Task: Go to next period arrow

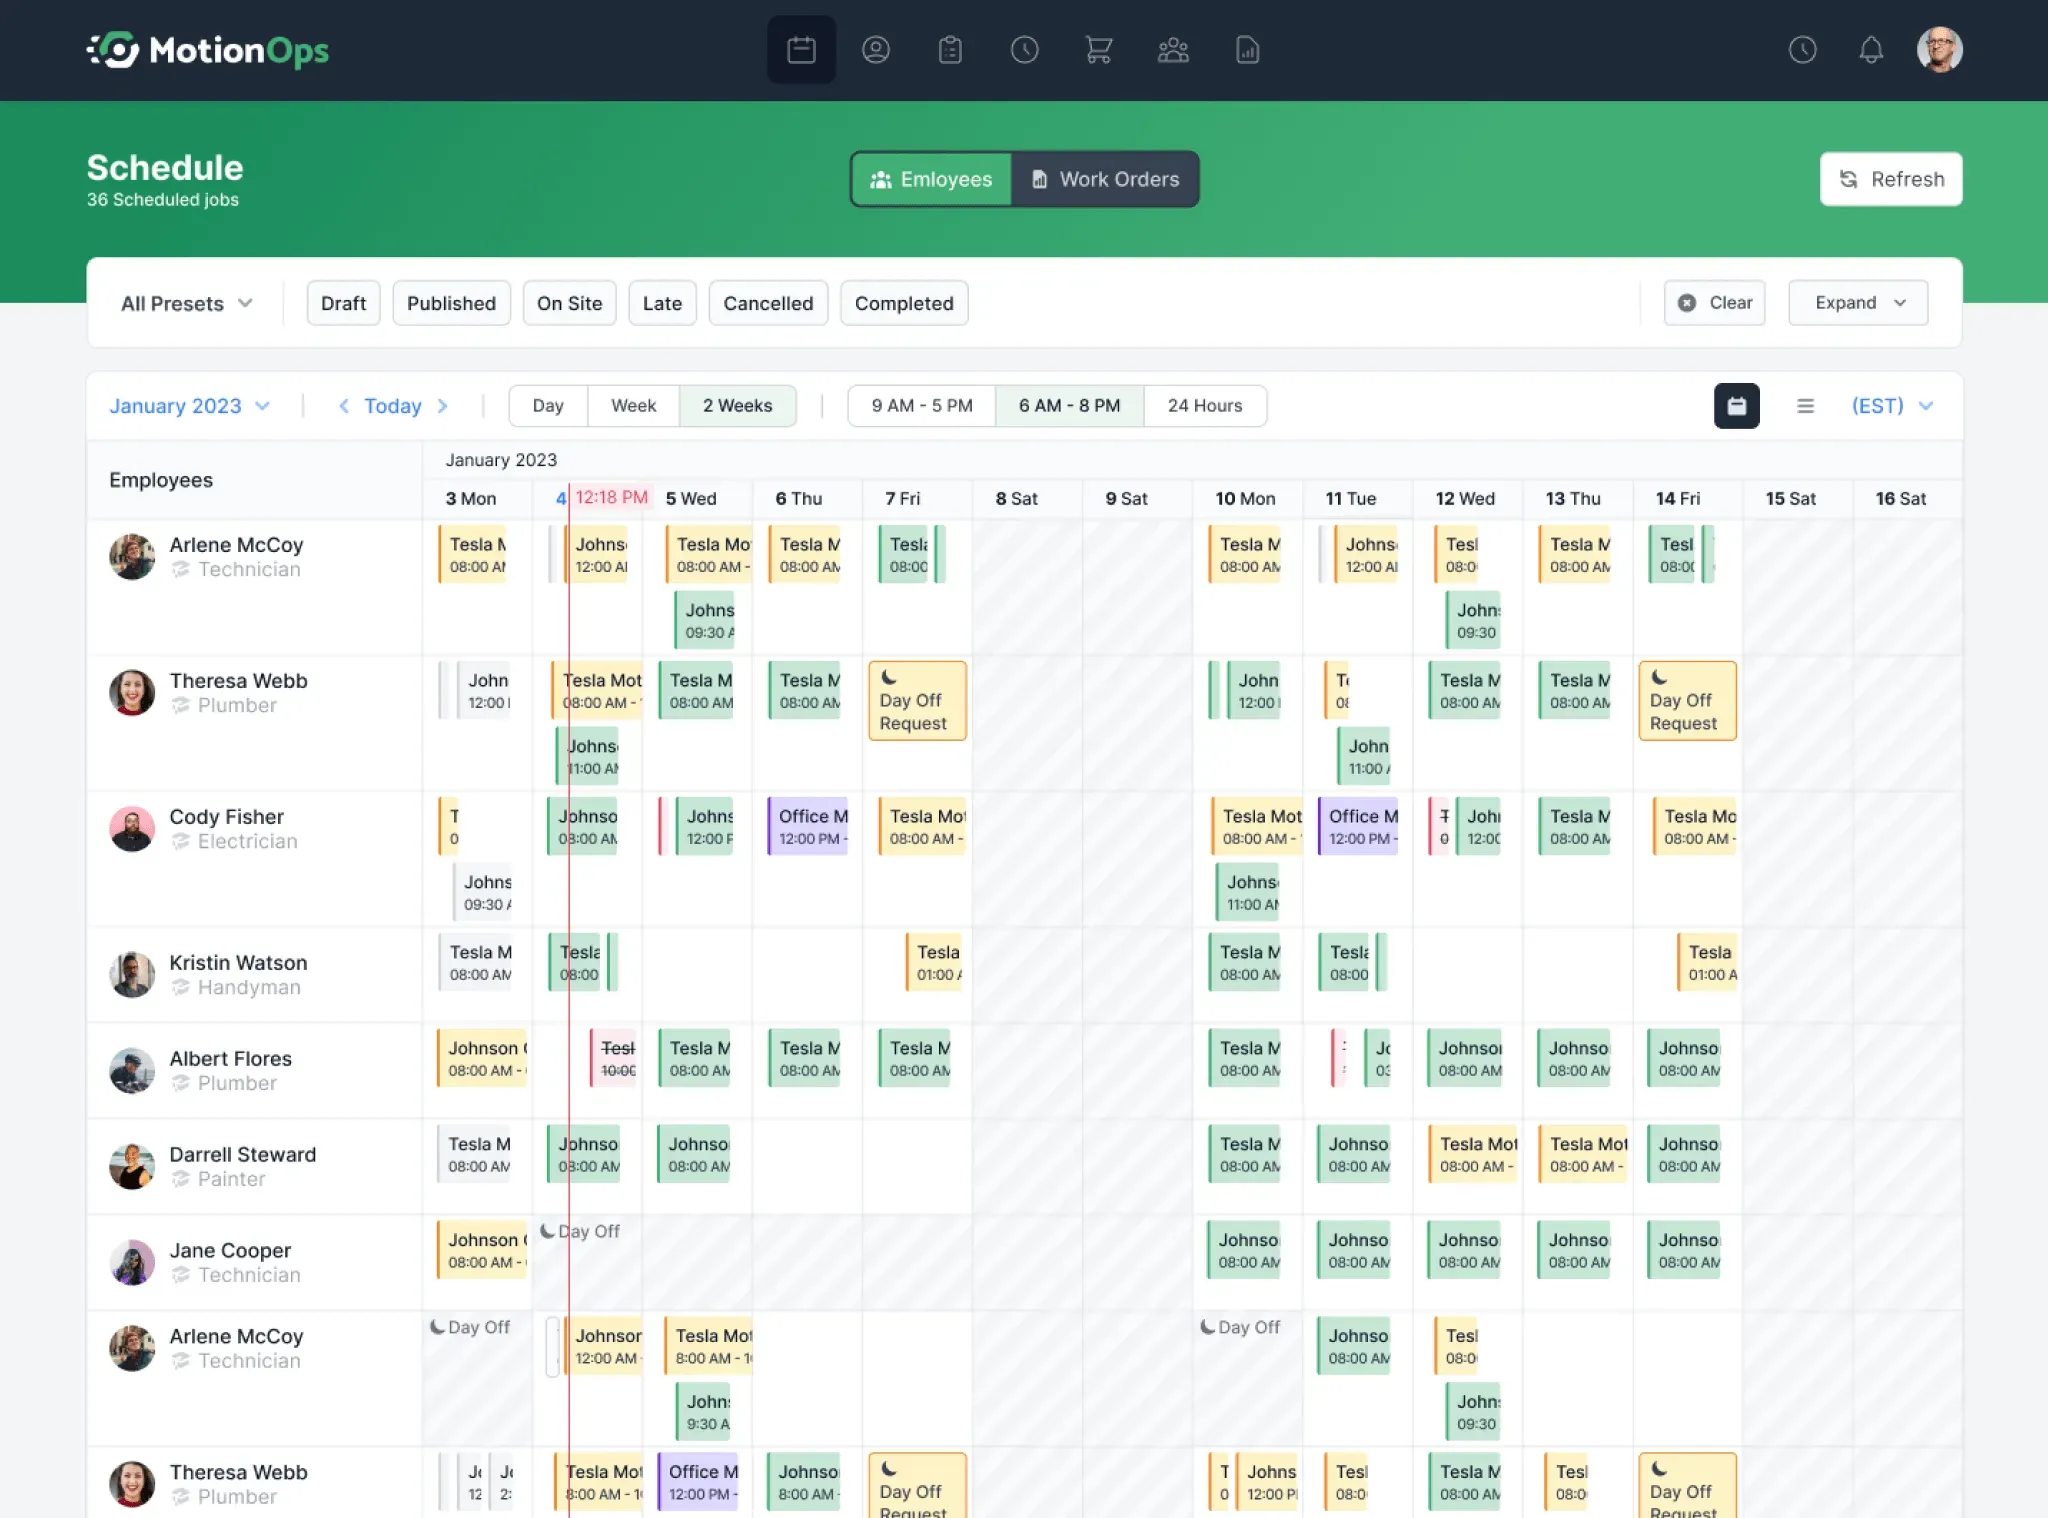Action: 442,406
